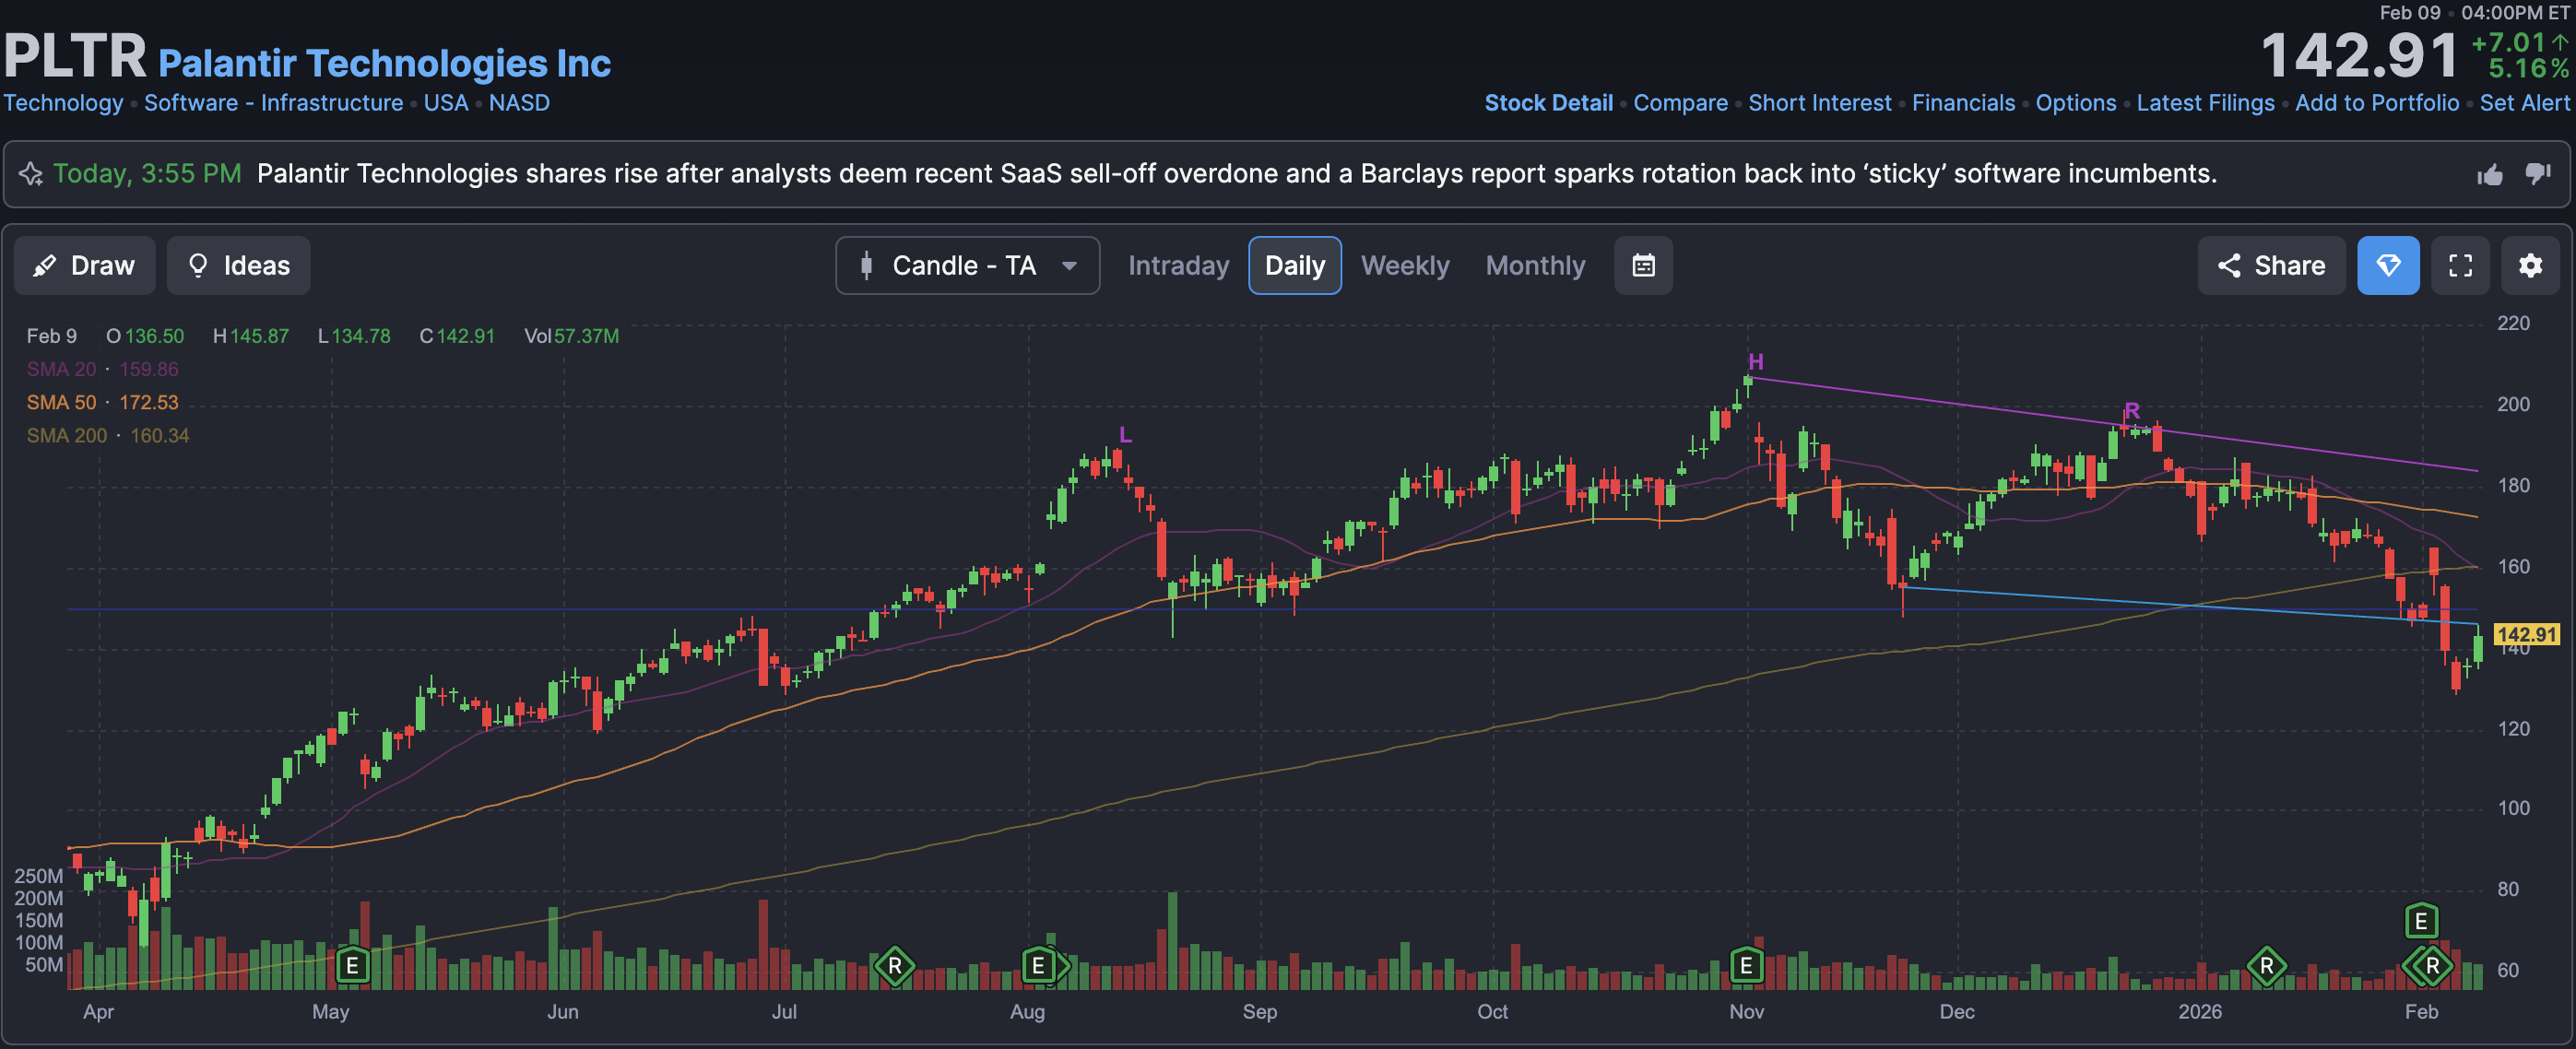Open the Ideas panel
Screen dimensions: 2576x1049
[x=238, y=265]
